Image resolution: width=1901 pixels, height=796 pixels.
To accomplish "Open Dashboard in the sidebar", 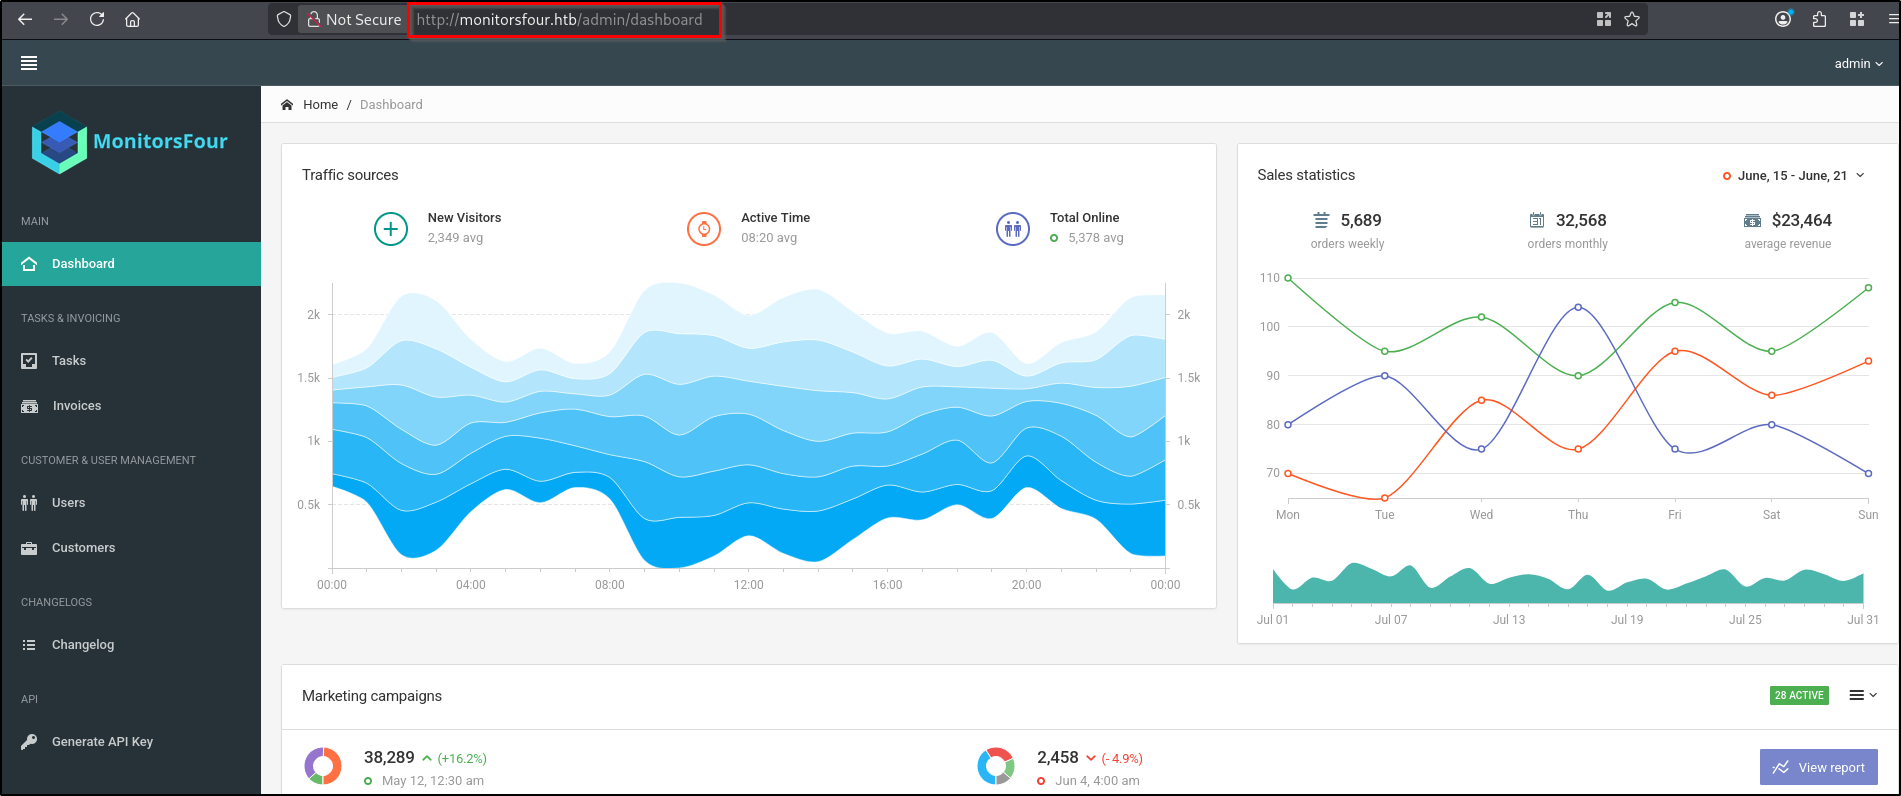I will pos(131,264).
